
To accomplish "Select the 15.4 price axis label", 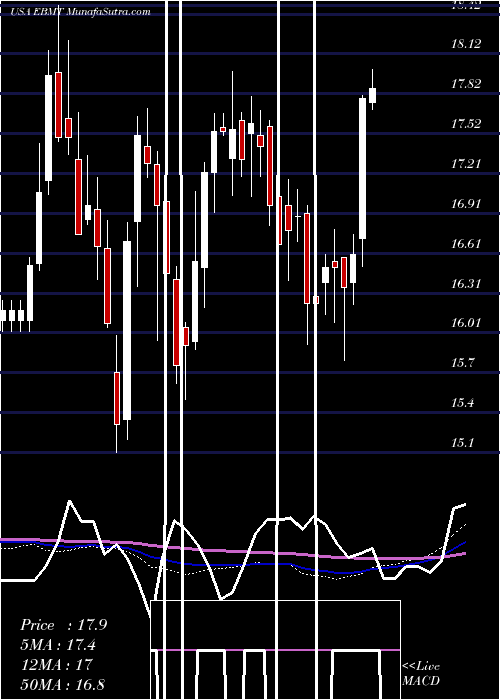I will point(462,403).
